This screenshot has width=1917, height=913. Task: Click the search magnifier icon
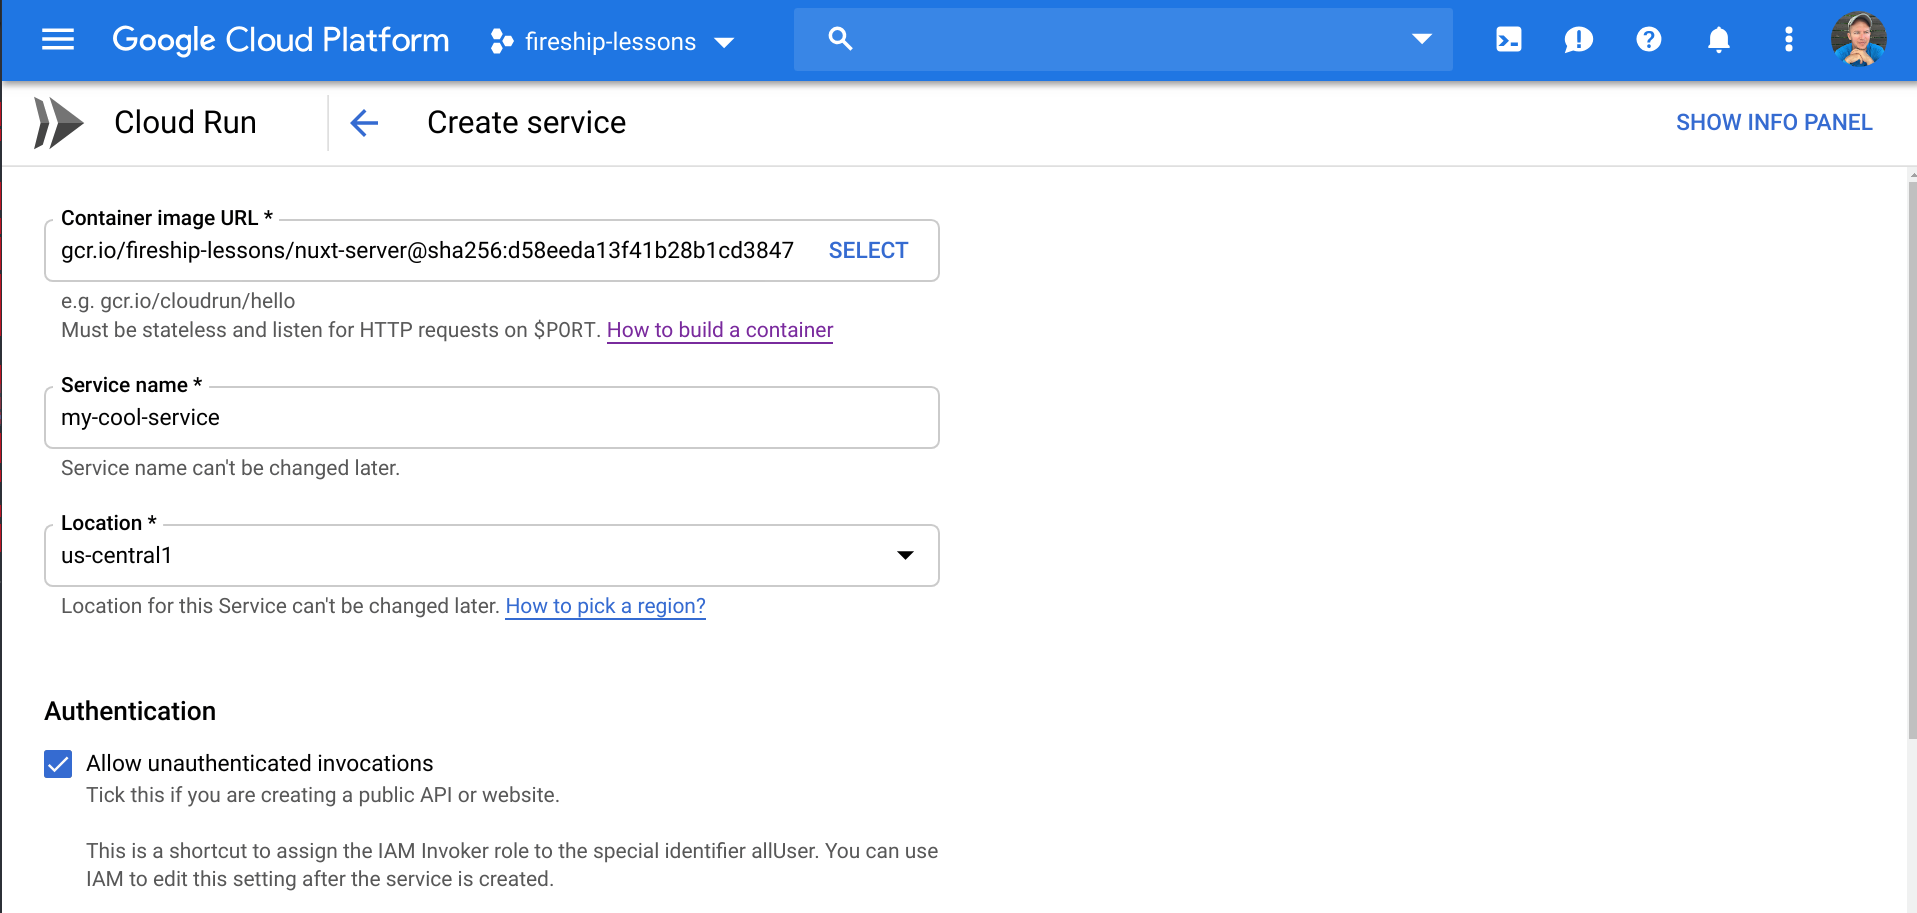point(840,39)
